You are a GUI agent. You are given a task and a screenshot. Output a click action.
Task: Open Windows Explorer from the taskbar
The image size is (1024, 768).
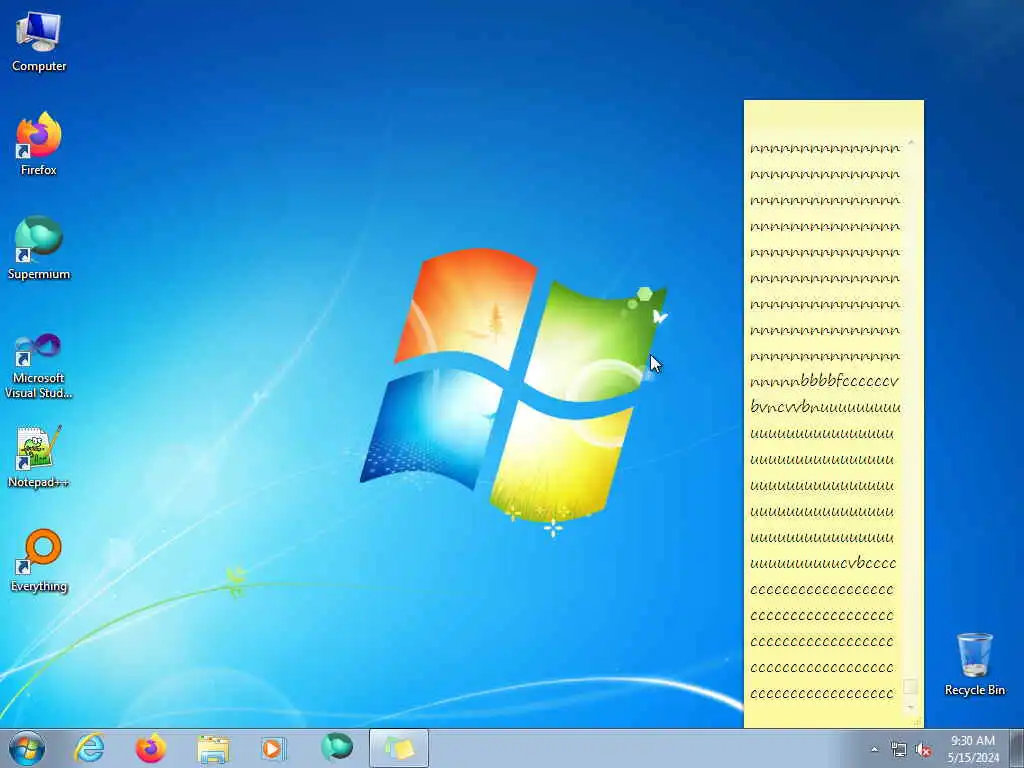pyautogui.click(x=213, y=748)
